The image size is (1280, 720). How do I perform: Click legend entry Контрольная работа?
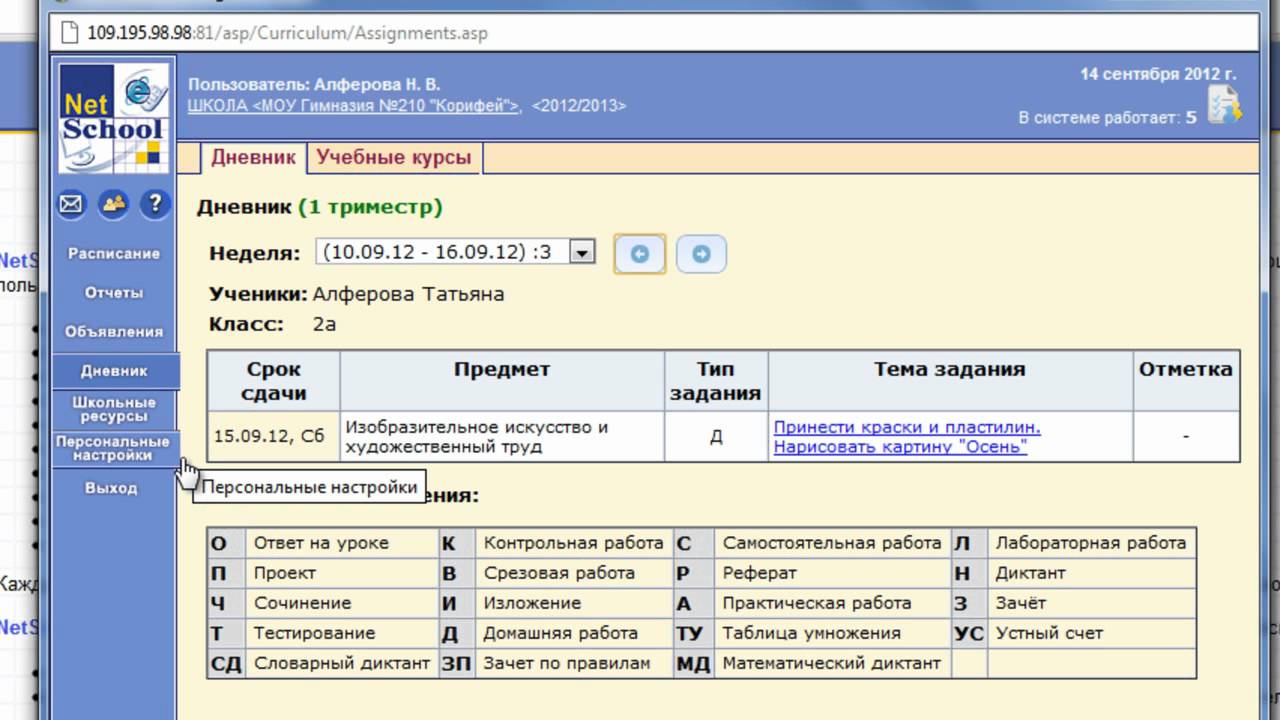point(573,543)
